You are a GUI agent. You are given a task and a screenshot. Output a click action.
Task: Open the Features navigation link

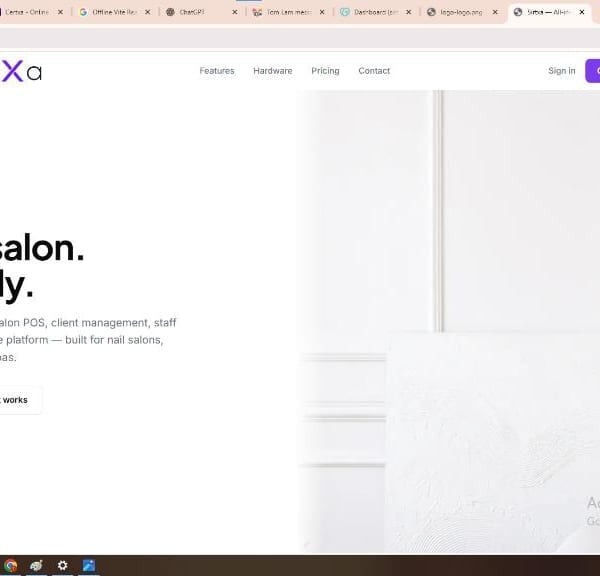point(217,71)
